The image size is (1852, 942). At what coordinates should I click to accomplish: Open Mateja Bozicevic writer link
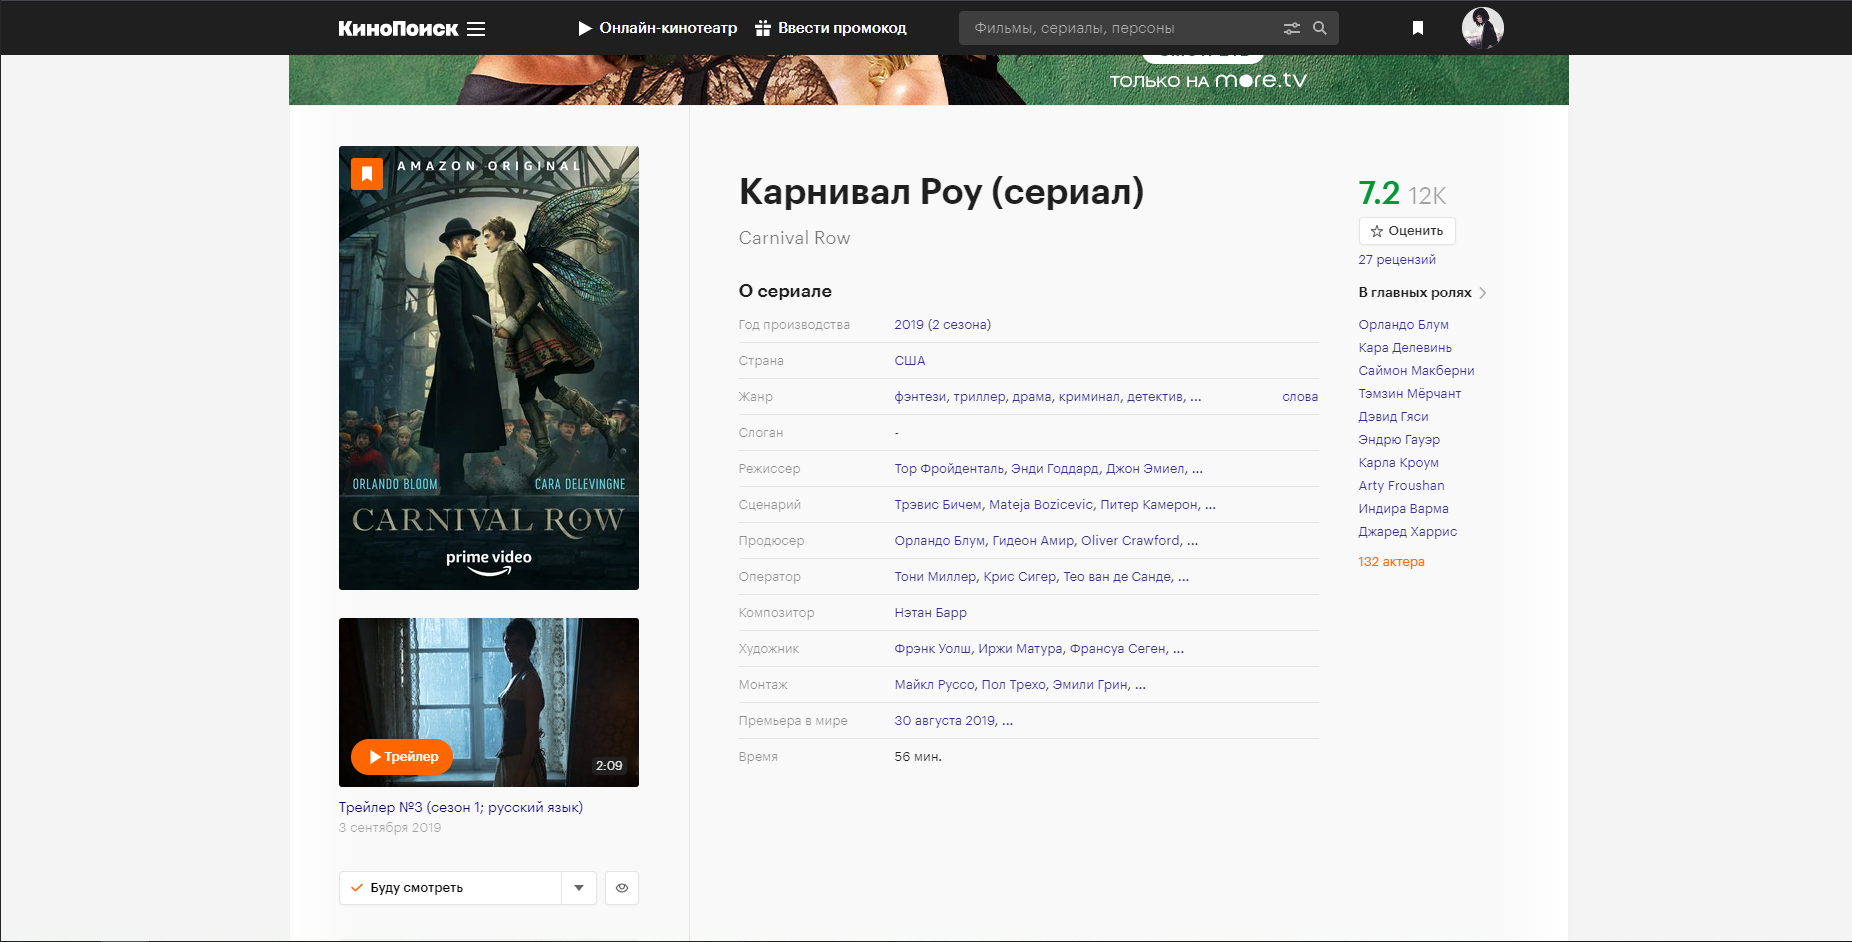pos(1041,505)
